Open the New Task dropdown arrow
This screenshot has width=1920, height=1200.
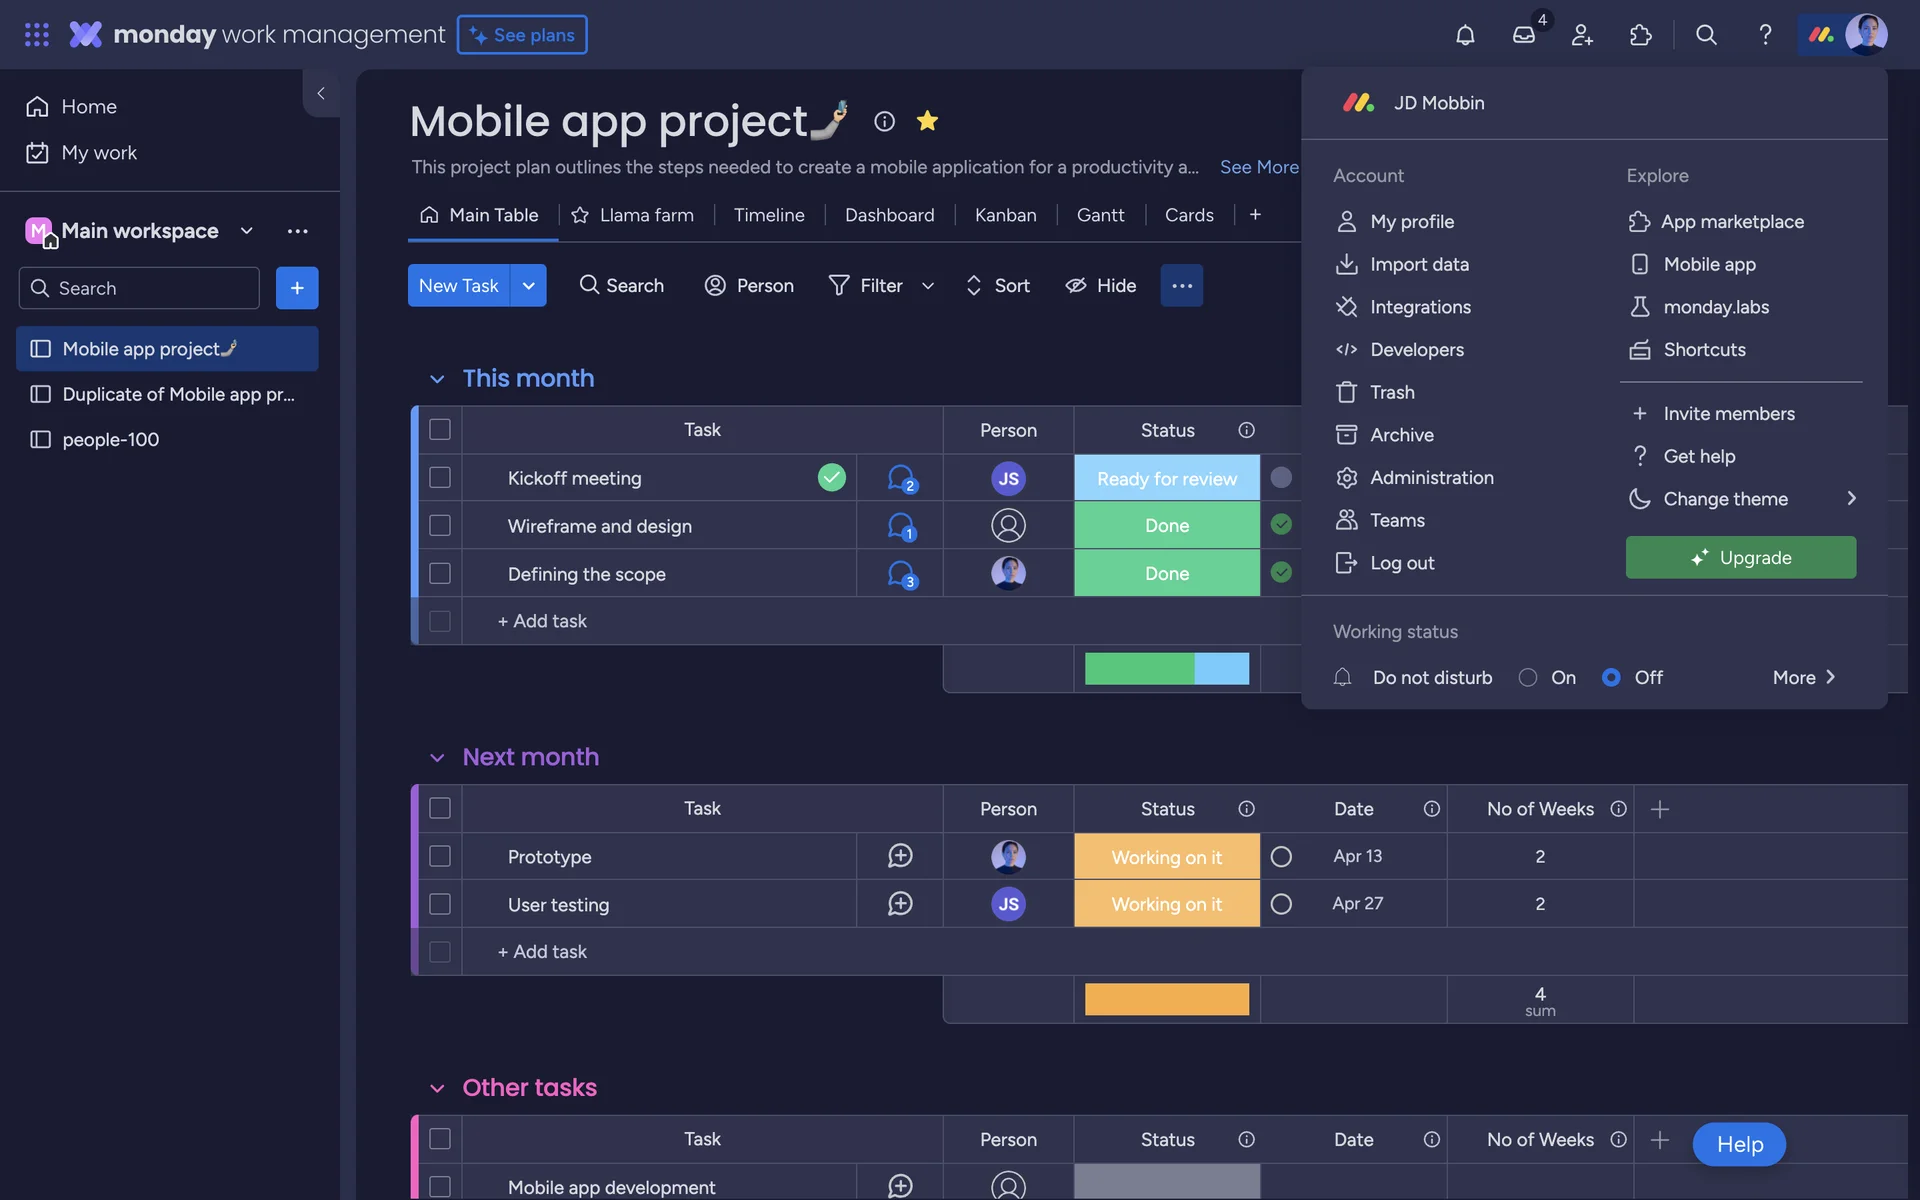click(x=528, y=286)
